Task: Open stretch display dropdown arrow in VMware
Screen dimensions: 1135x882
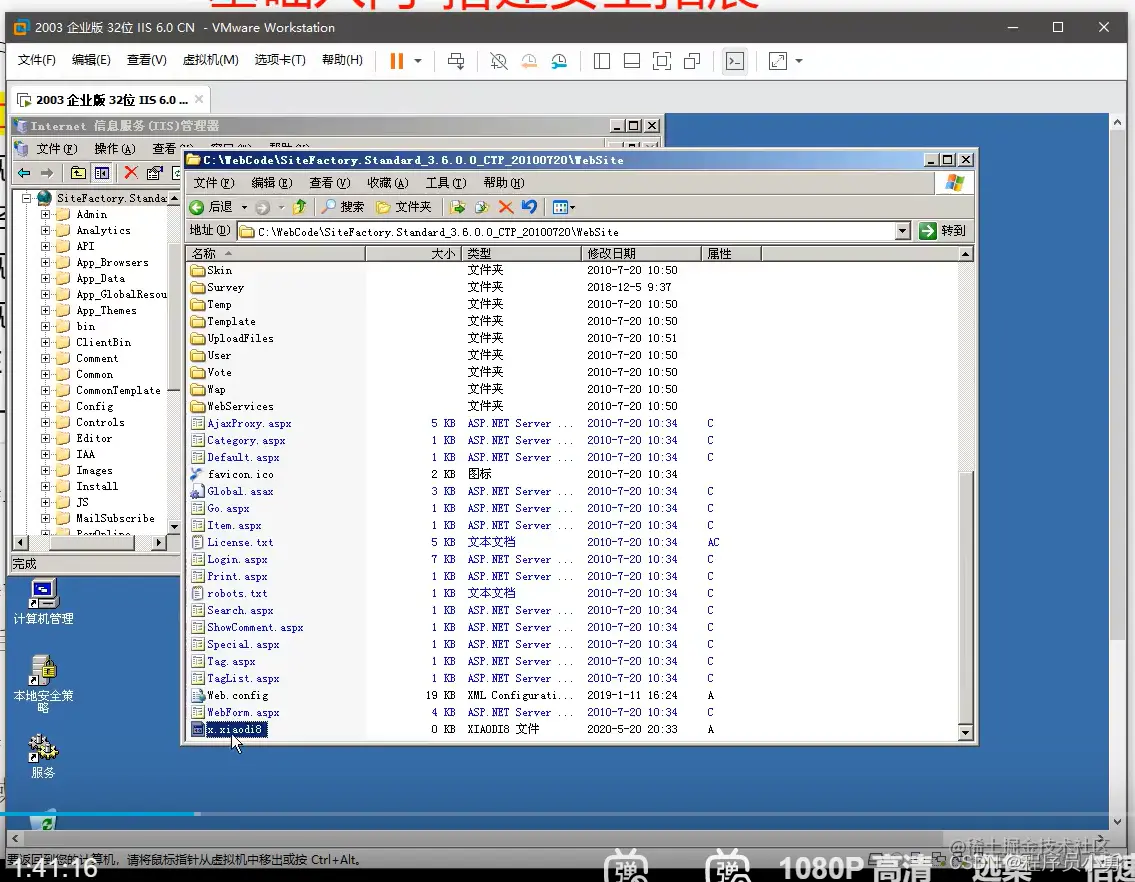Action: pyautogui.click(x=799, y=61)
